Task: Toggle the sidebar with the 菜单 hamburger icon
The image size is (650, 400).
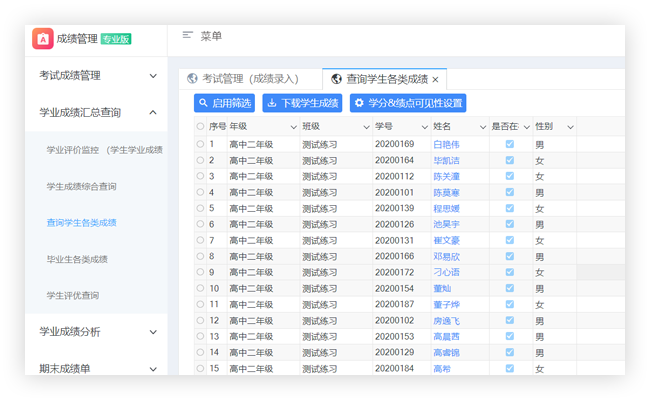Action: click(x=187, y=36)
